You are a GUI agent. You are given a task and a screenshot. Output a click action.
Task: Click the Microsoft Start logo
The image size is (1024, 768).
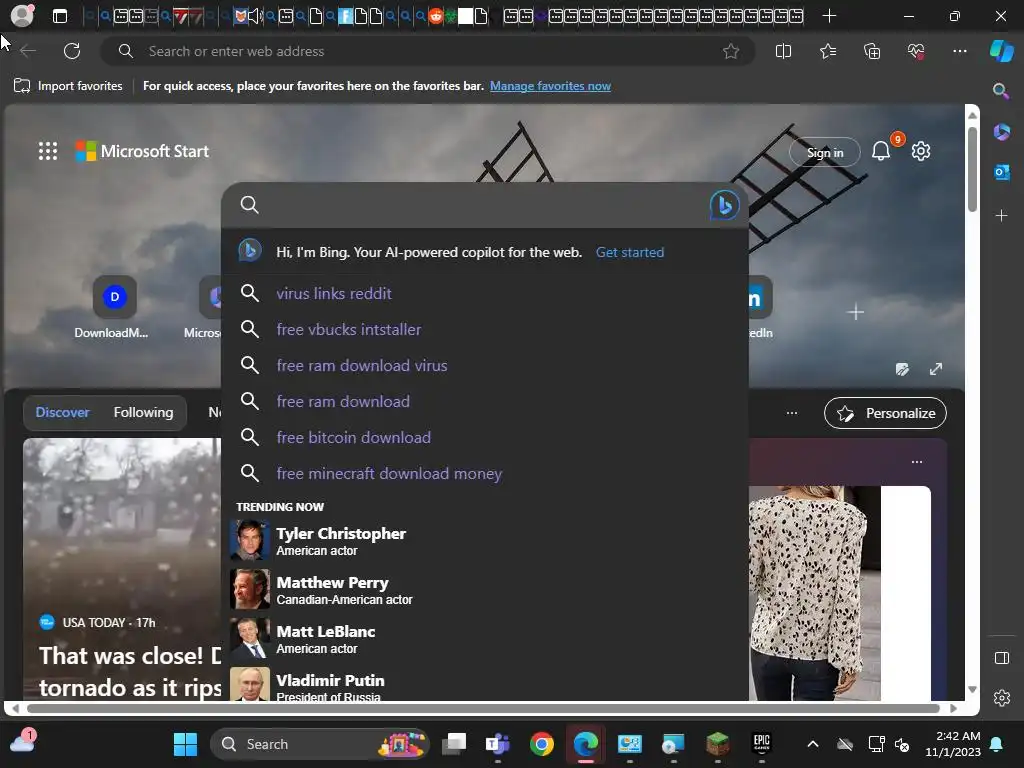click(x=142, y=151)
